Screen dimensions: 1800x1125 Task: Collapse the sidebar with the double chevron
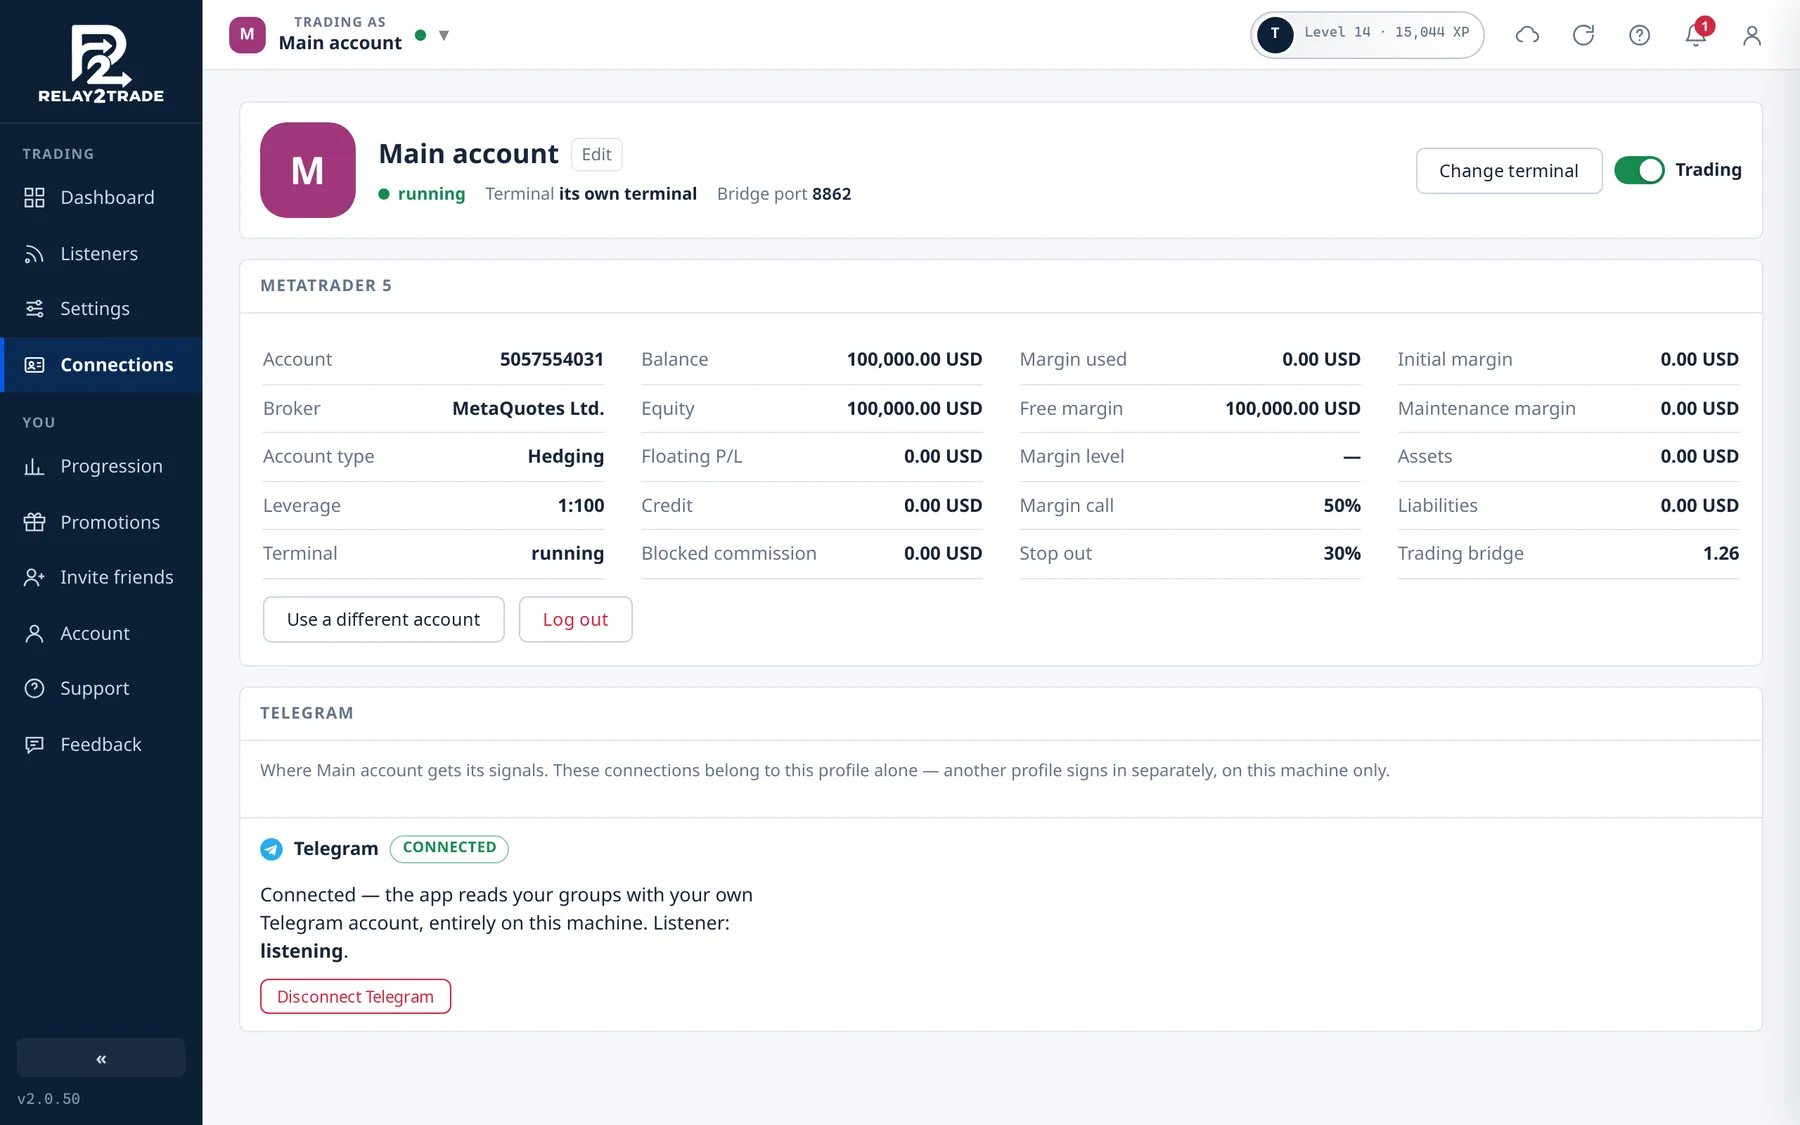(x=101, y=1058)
